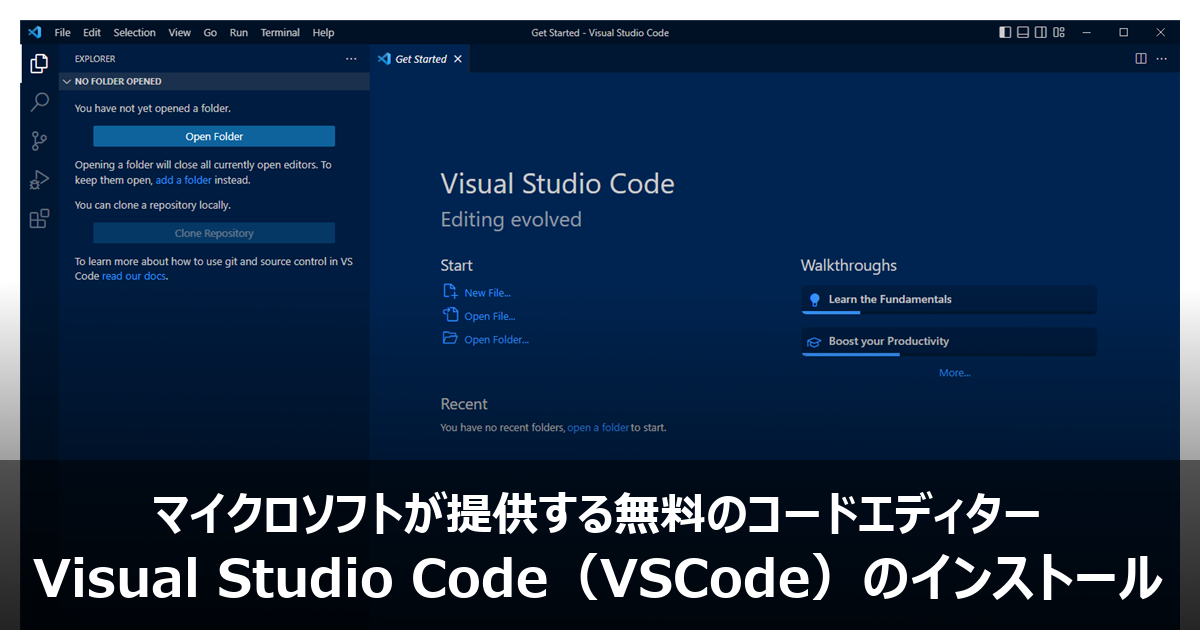
Task: Close the Get Started tab
Action: (458, 59)
